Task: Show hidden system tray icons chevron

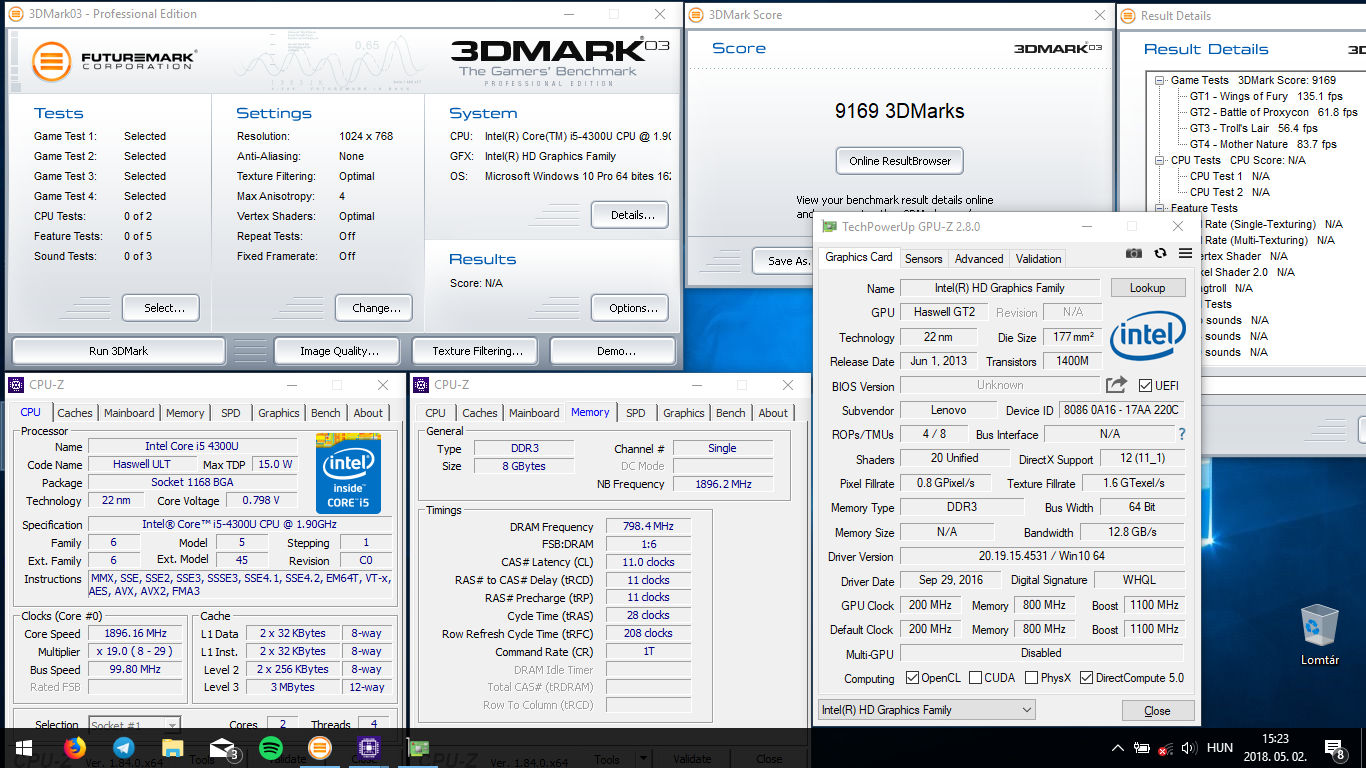Action: click(x=1118, y=748)
